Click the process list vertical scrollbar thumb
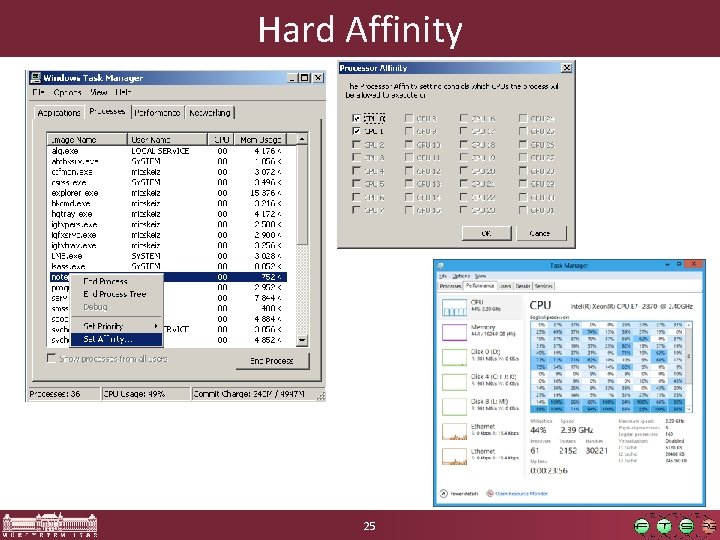The height and width of the screenshot is (540, 720). (x=302, y=194)
